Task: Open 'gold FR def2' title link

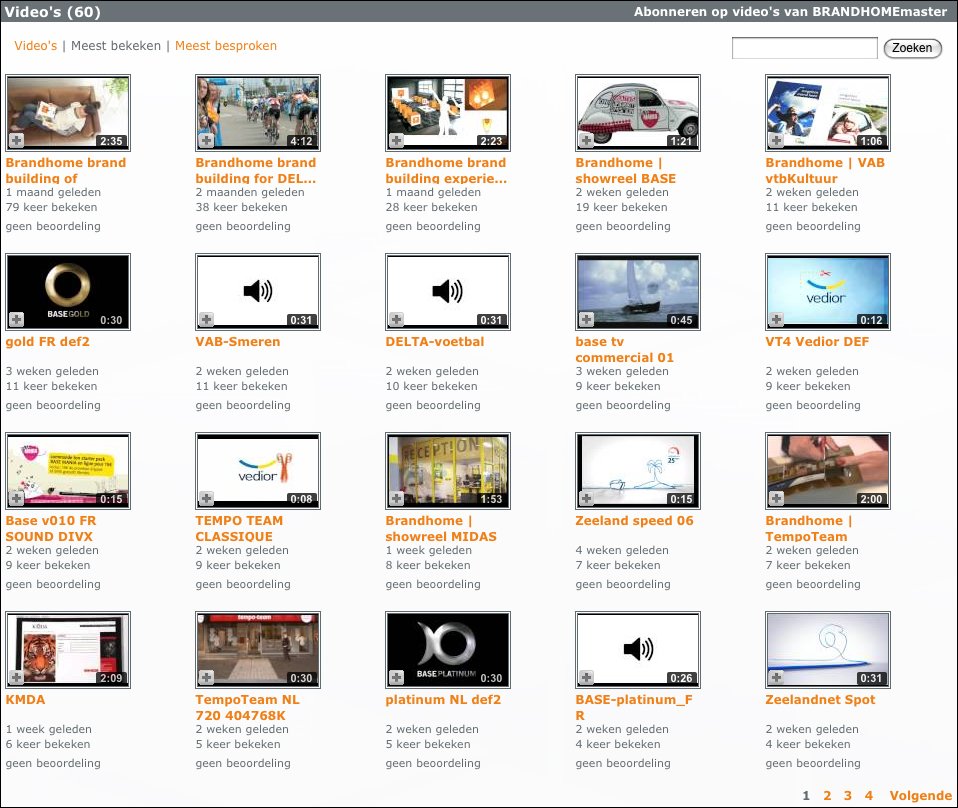Action: (48, 342)
